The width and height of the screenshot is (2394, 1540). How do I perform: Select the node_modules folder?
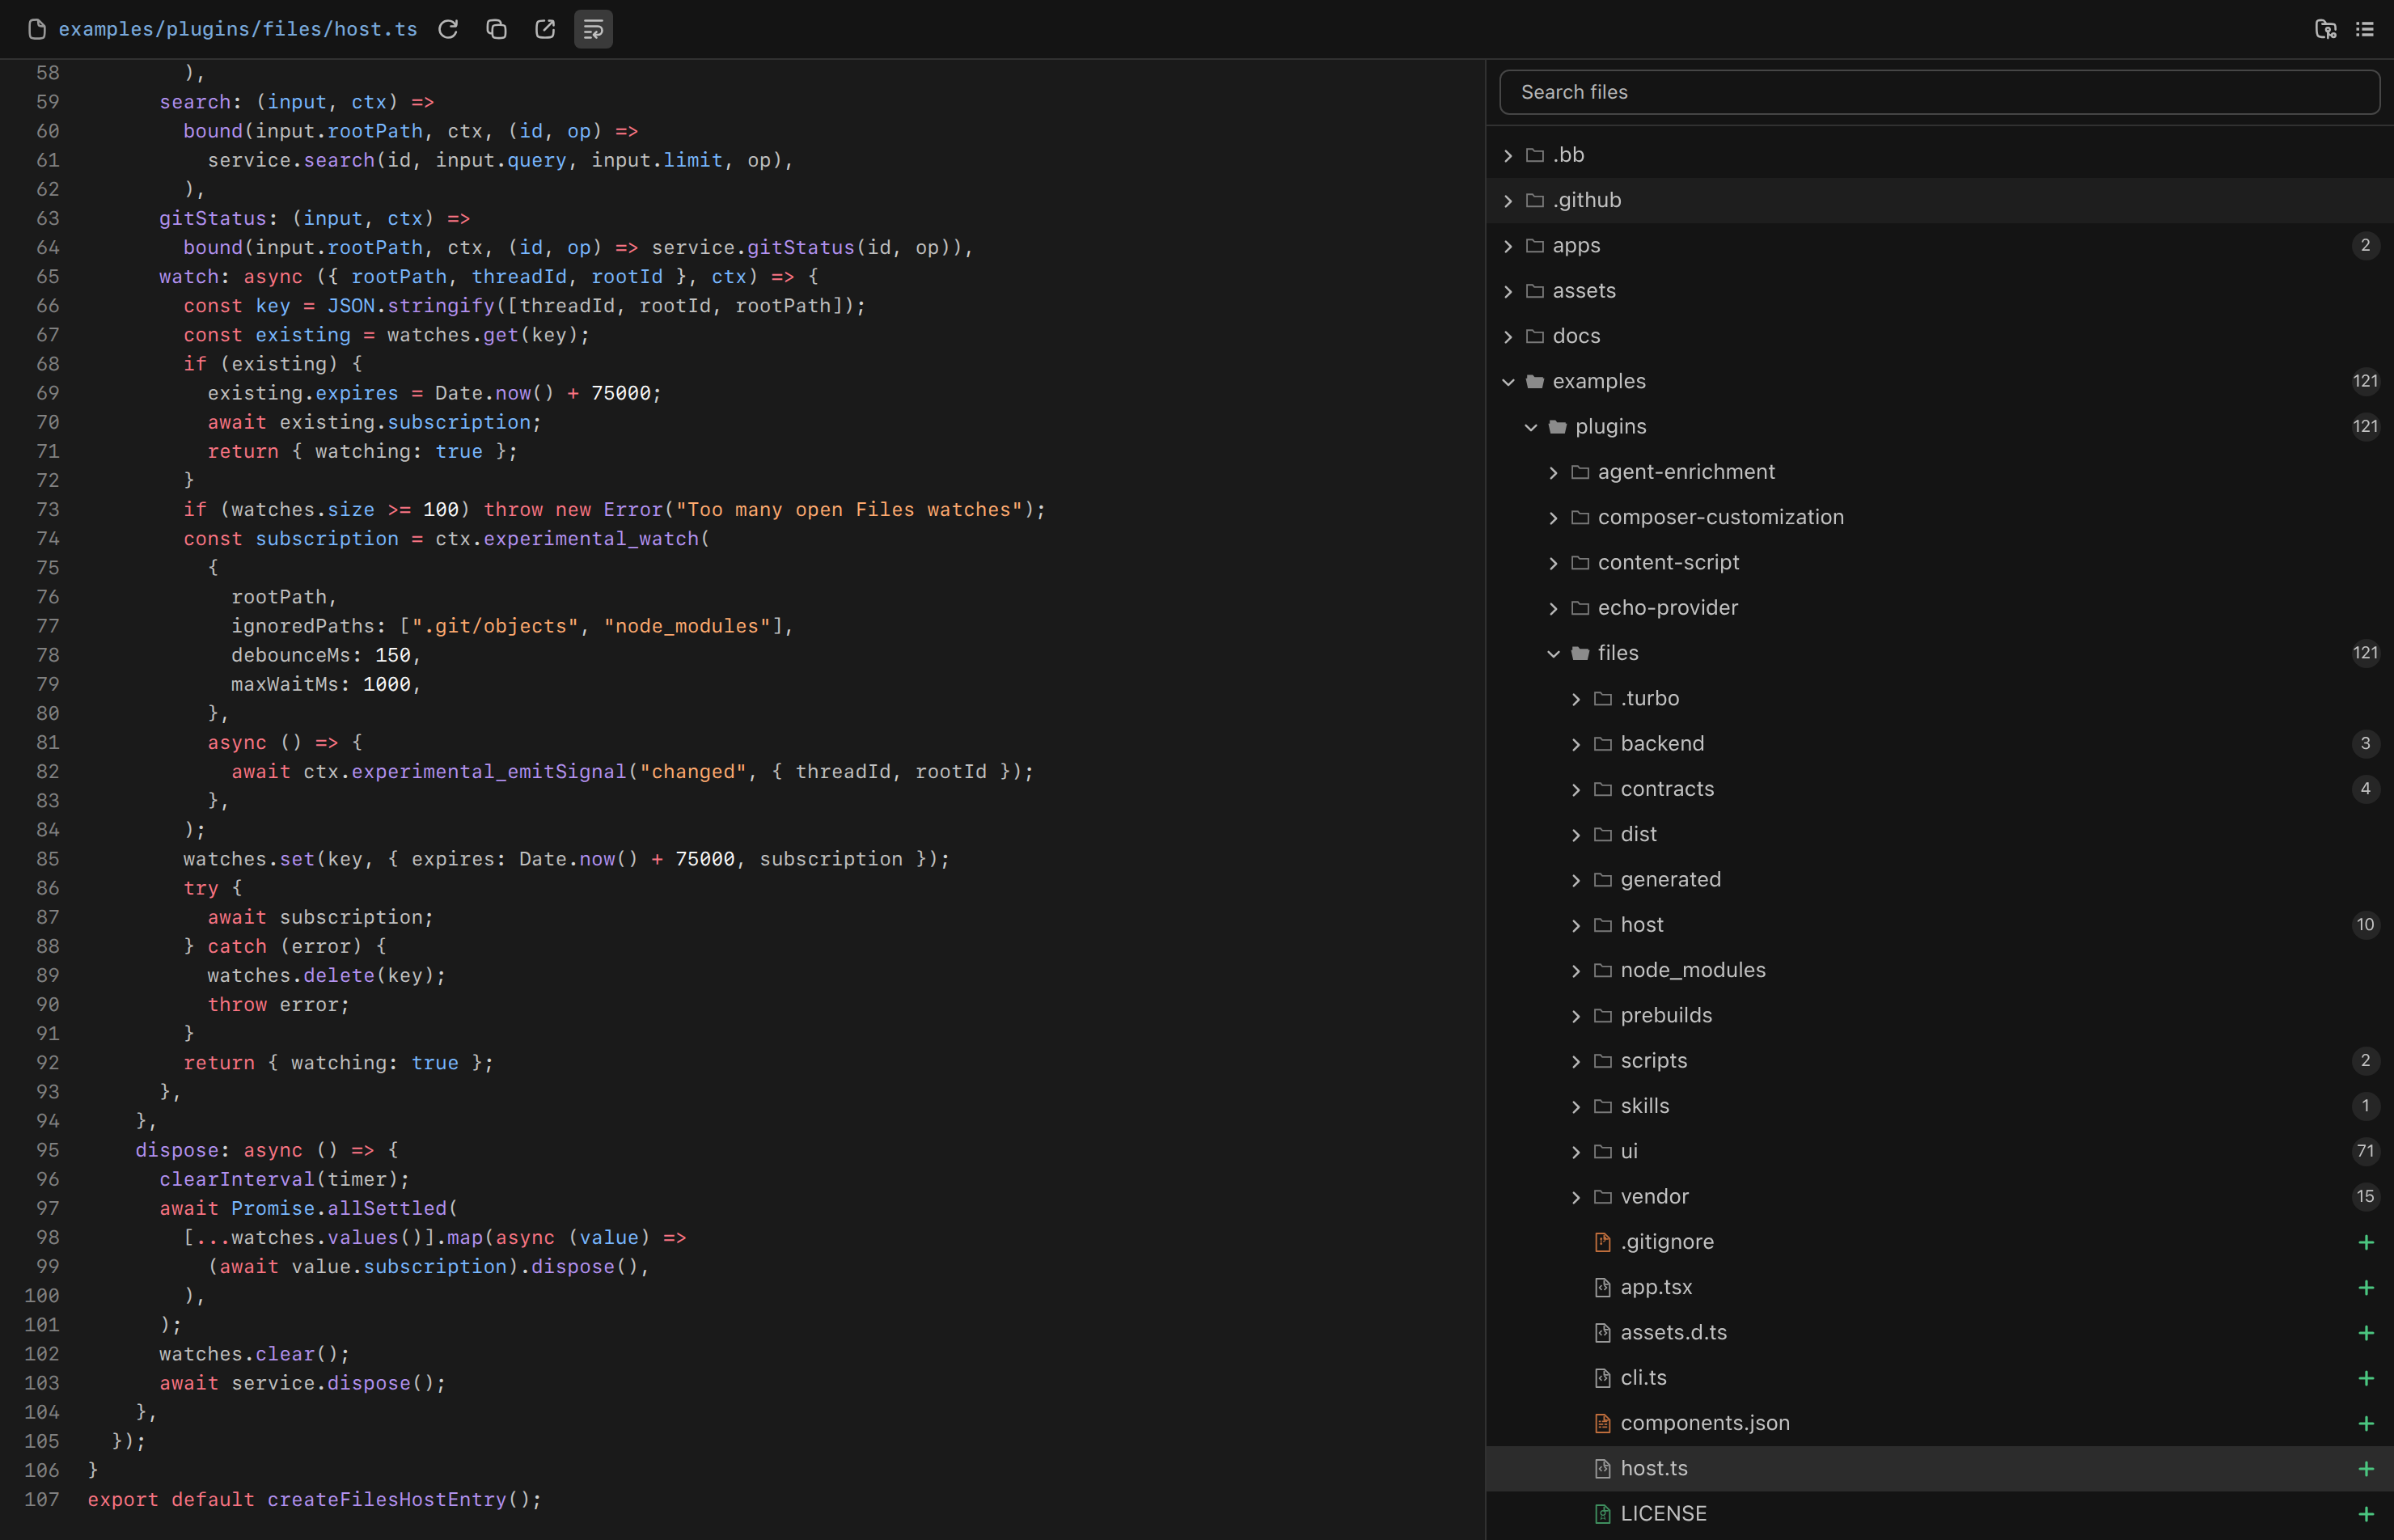coord(1940,970)
